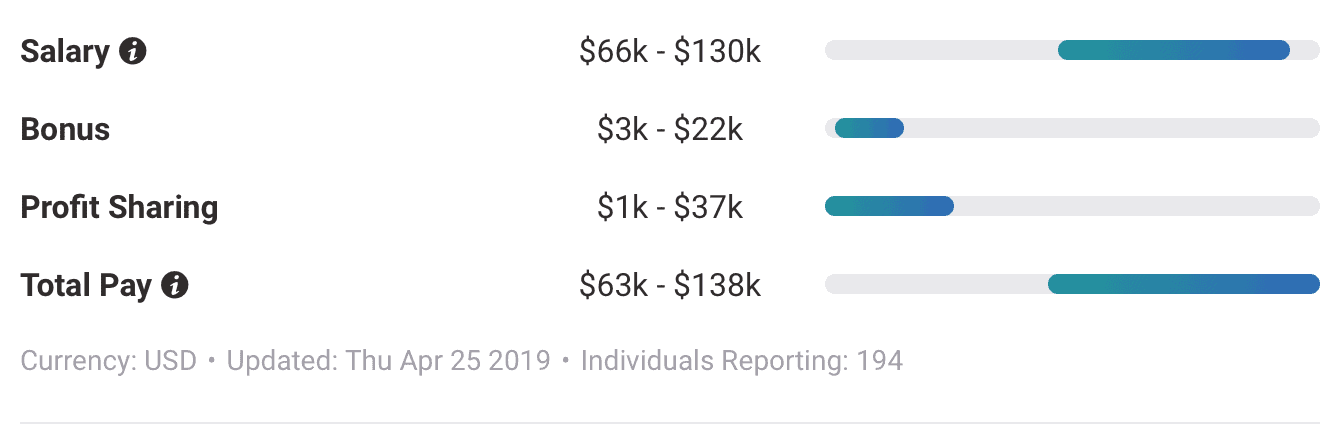The height and width of the screenshot is (426, 1344).
Task: Click the Individuals Reporting: 194 text
Action: [x=742, y=361]
